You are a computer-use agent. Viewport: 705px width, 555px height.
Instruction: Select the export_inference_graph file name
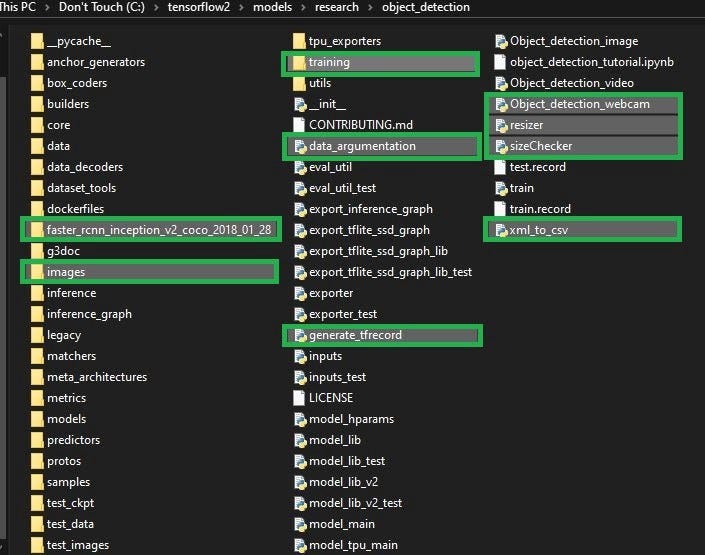(x=371, y=209)
